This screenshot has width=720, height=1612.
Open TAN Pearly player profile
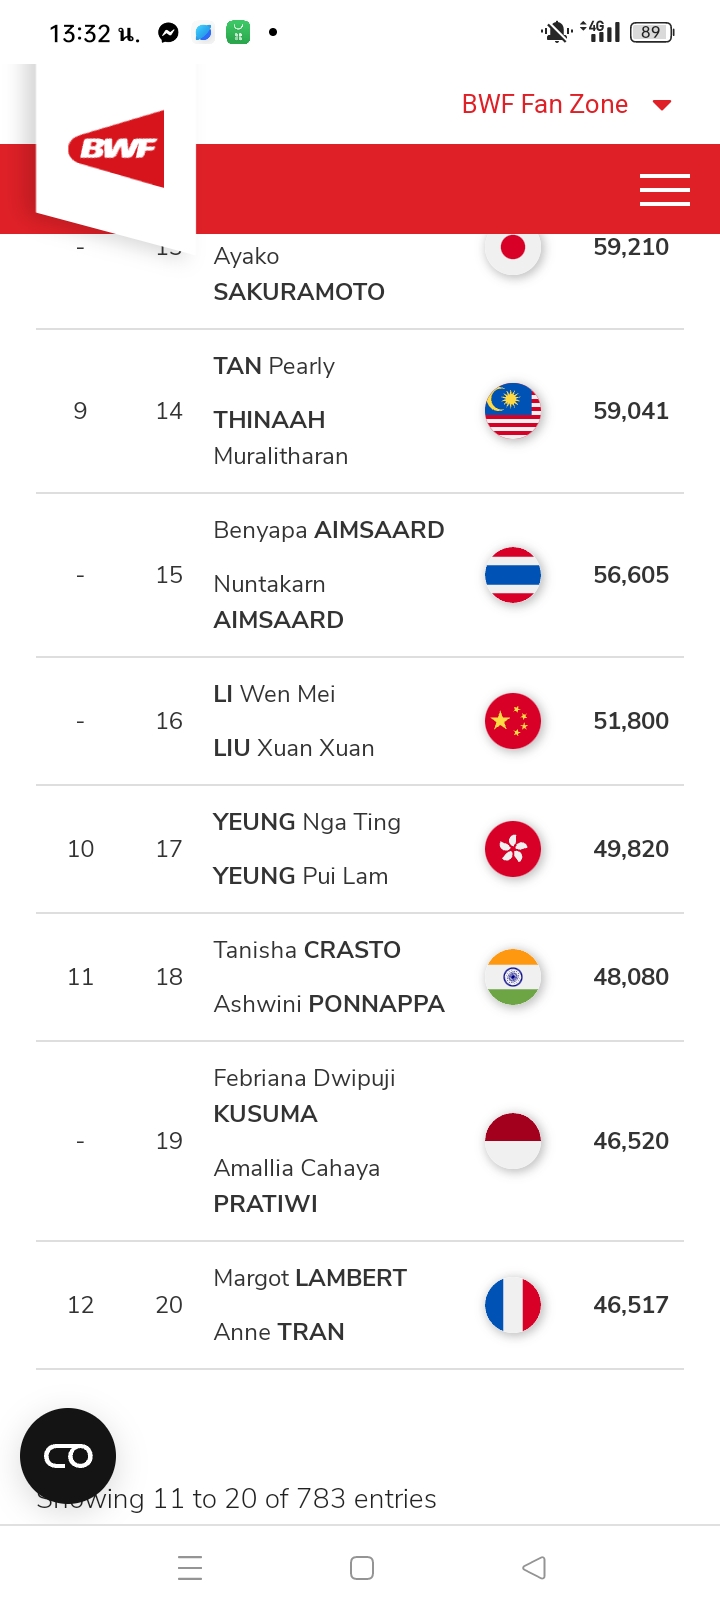coord(274,366)
